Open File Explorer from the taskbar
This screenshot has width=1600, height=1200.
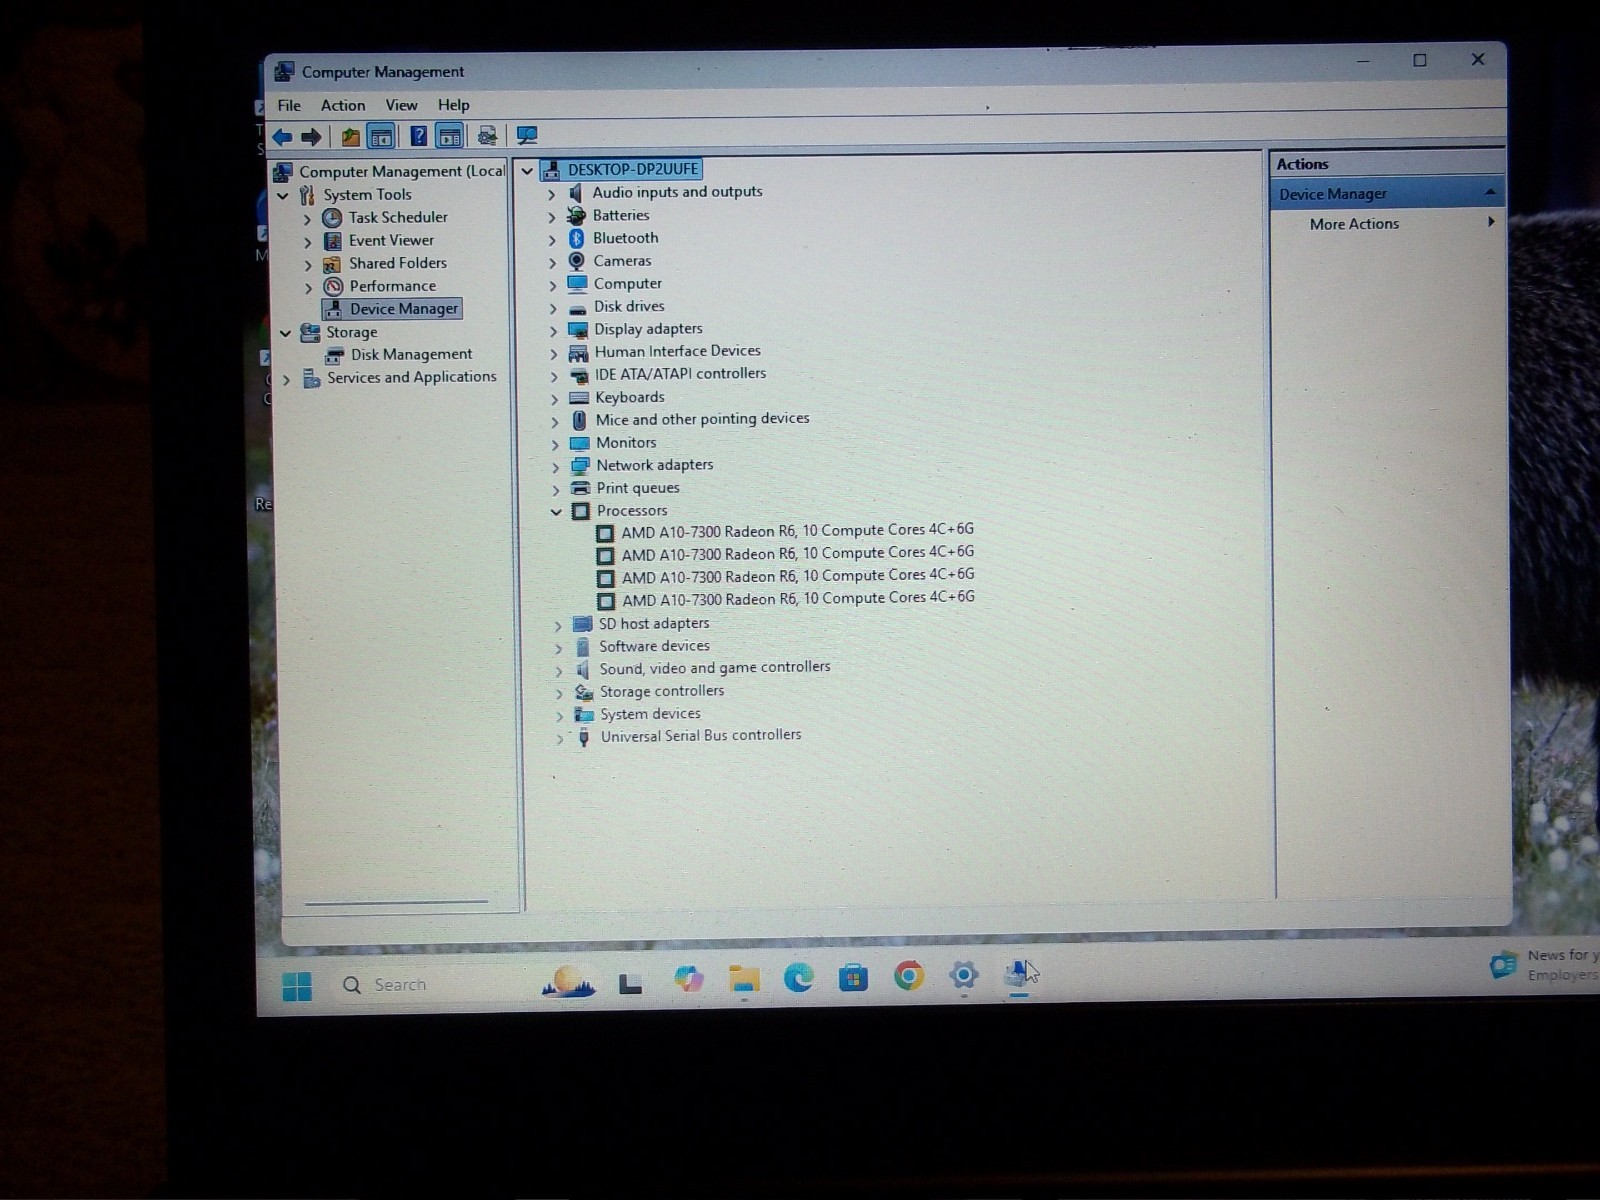744,979
